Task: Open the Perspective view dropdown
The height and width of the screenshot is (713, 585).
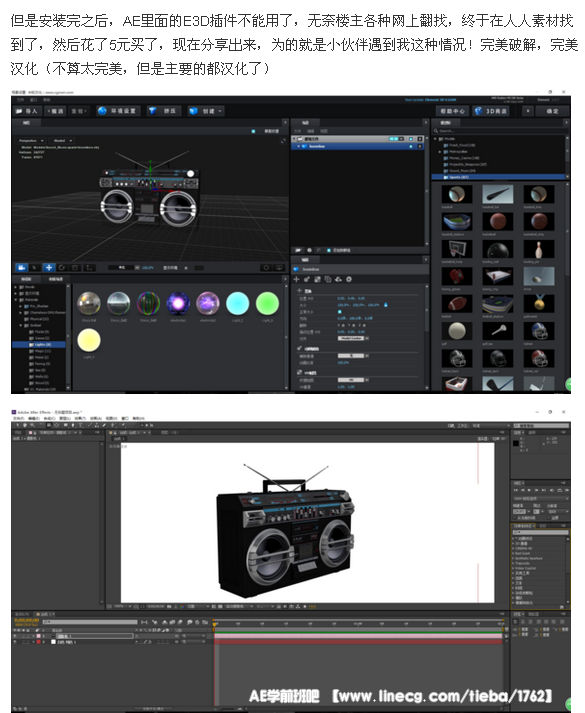Action: 31,141
